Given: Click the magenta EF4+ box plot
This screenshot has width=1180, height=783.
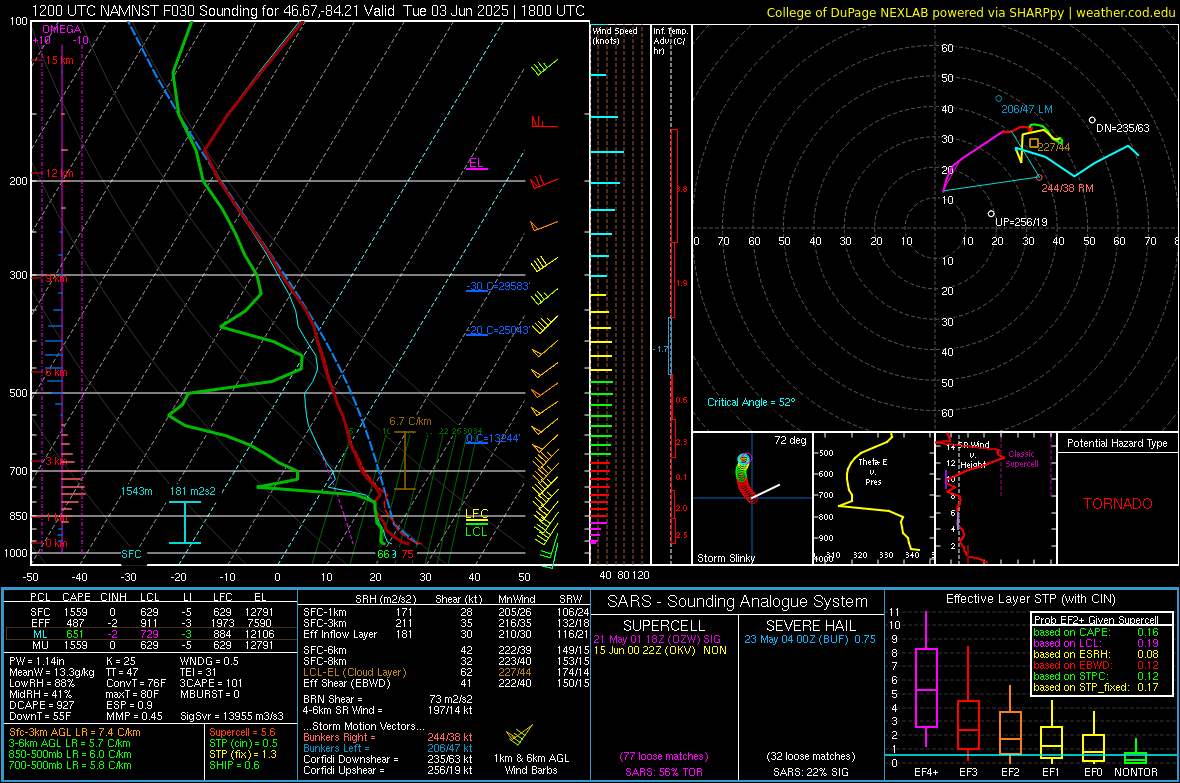Looking at the screenshot, I should pos(926,680).
